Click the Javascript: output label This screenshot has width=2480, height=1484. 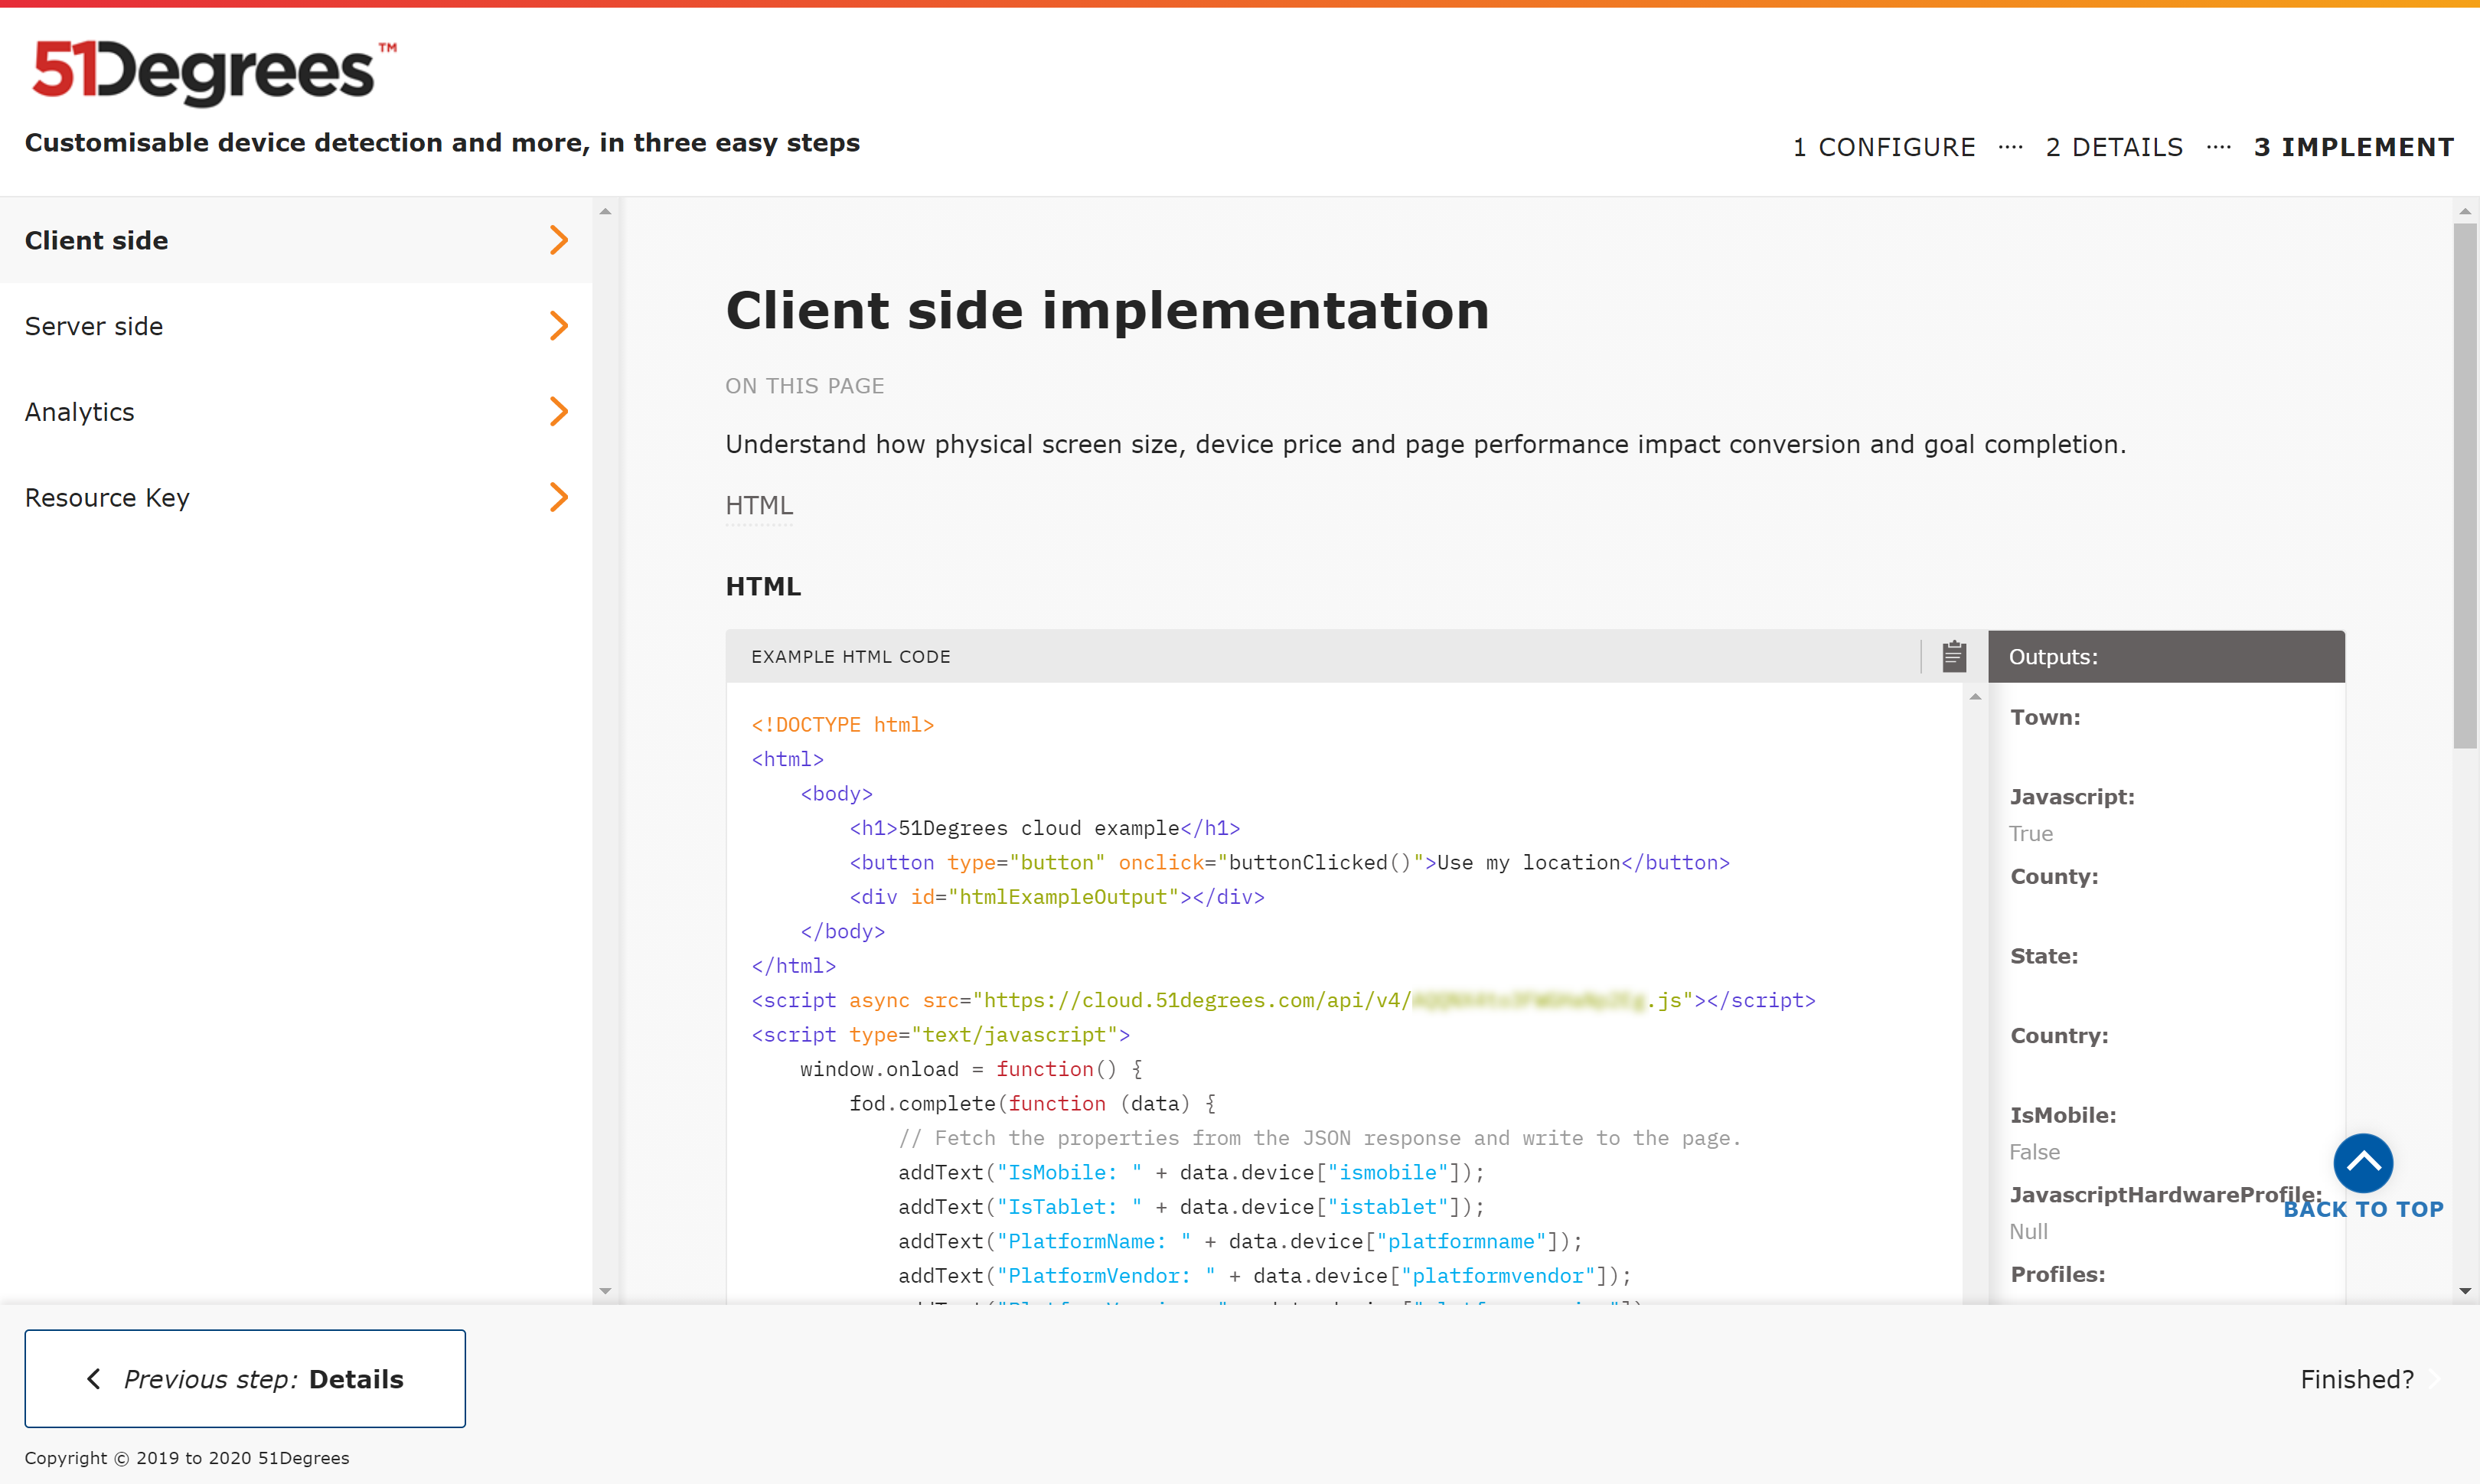click(2072, 797)
